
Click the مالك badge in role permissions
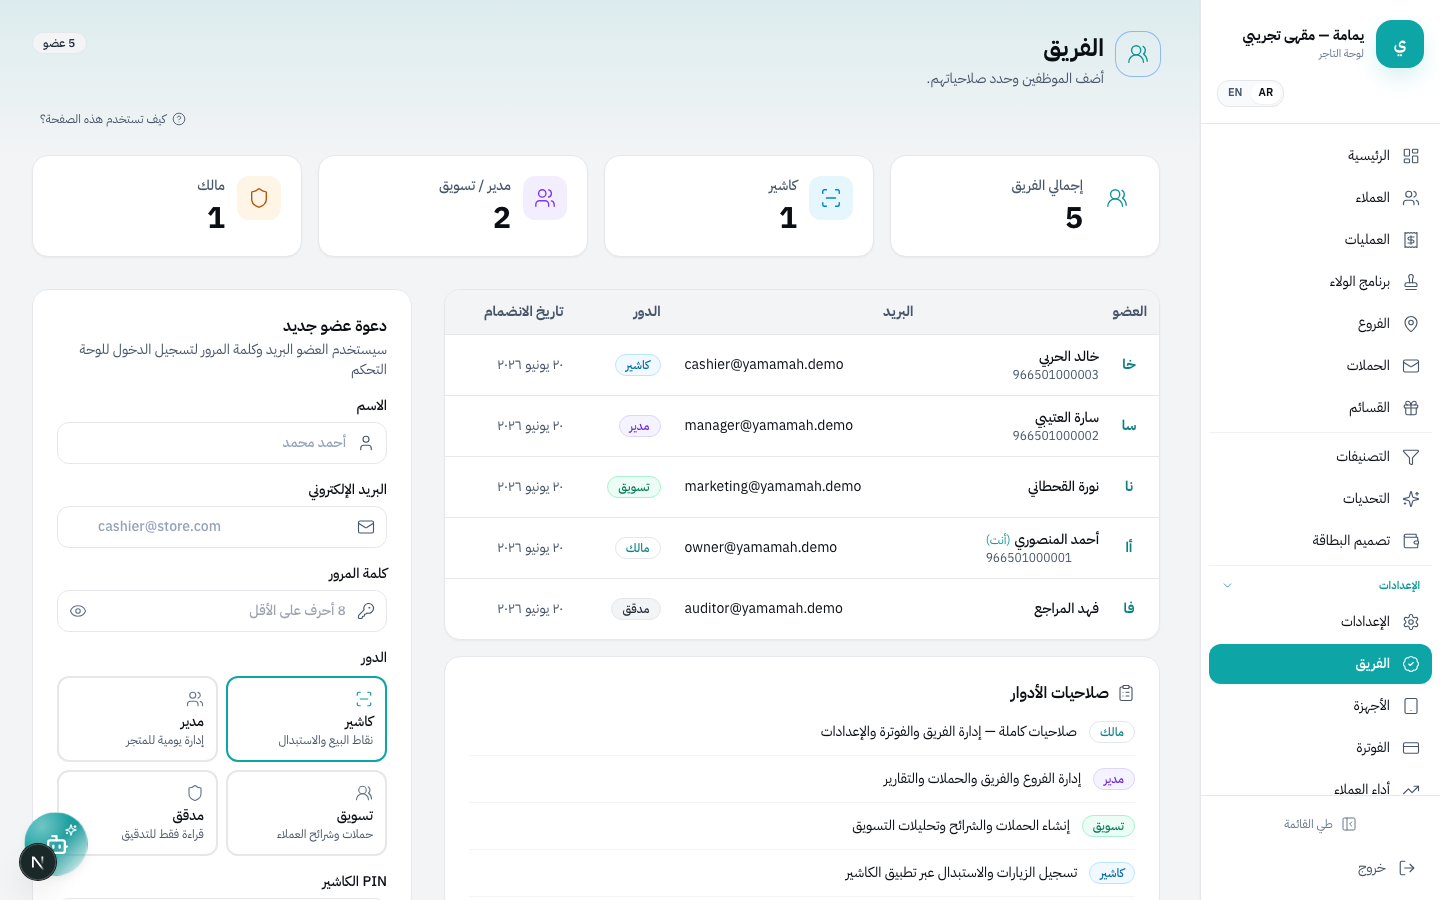click(x=1112, y=732)
